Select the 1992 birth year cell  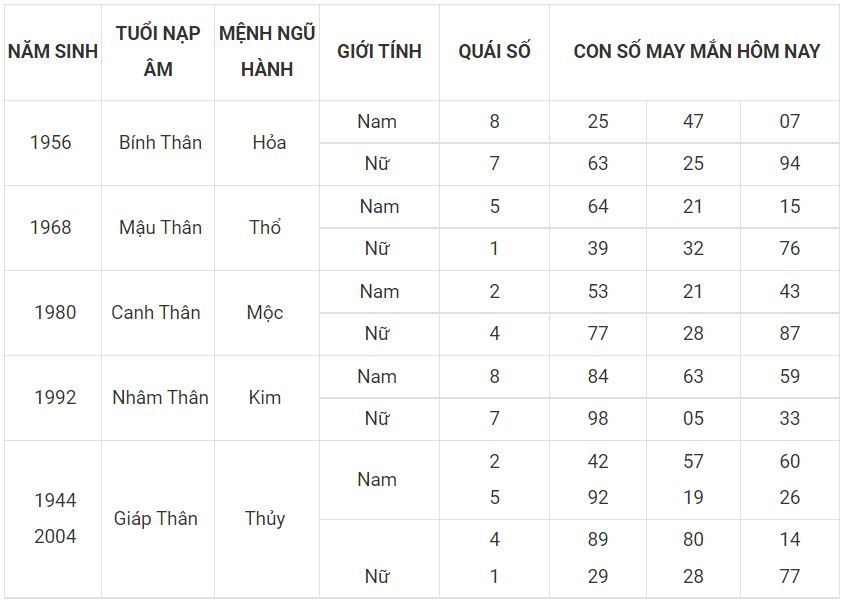53,398
